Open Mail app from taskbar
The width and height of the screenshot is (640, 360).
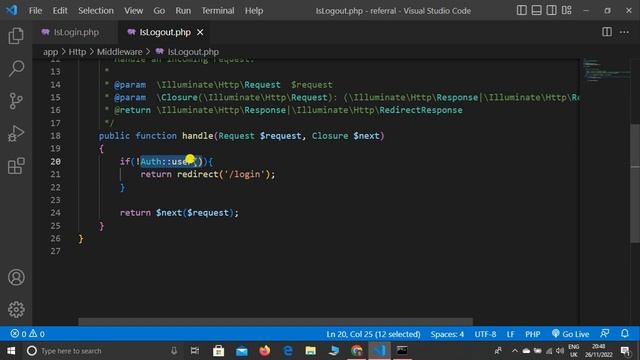tap(242, 351)
